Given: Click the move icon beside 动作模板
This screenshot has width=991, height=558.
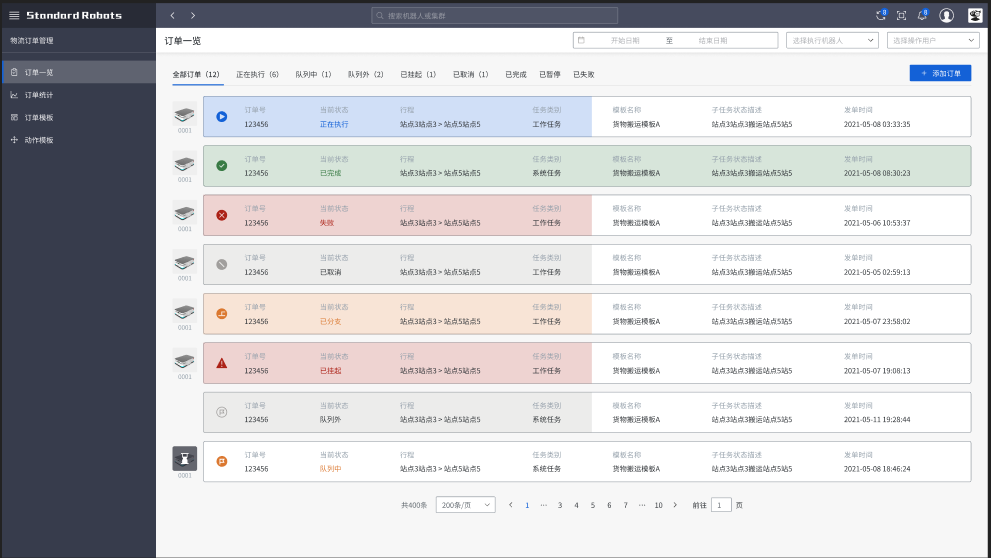Looking at the screenshot, I should [14, 140].
